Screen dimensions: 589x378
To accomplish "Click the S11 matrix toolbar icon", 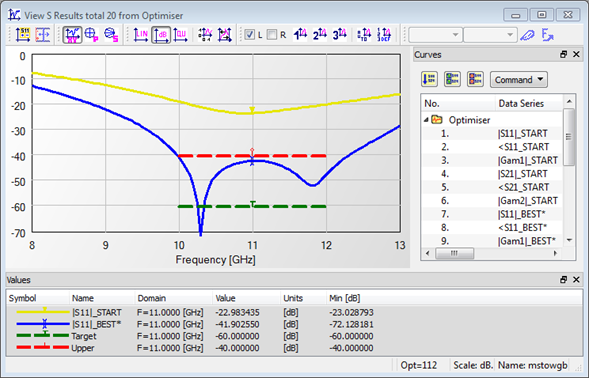I will 23,35.
